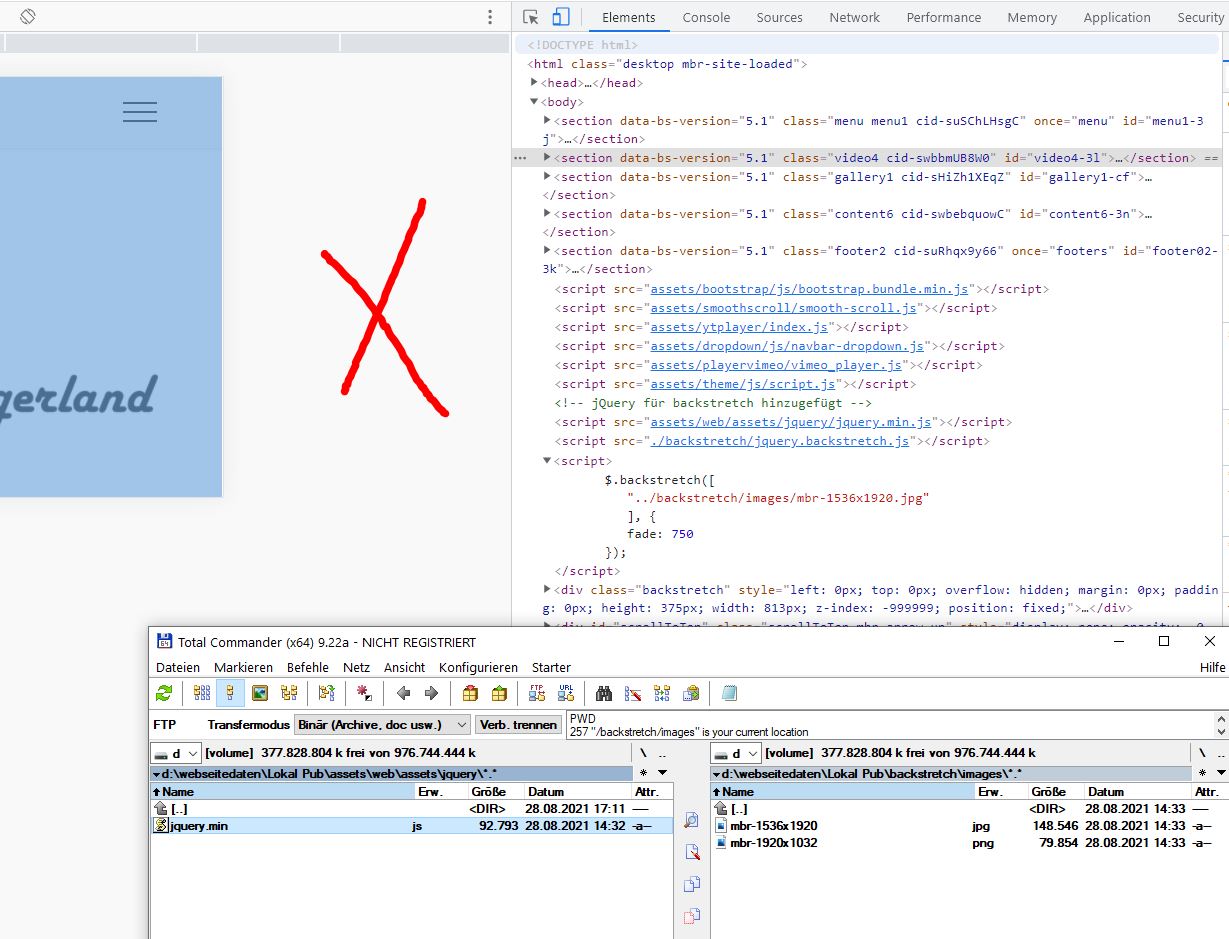Click the notepad icon in the toolbar

click(729, 693)
